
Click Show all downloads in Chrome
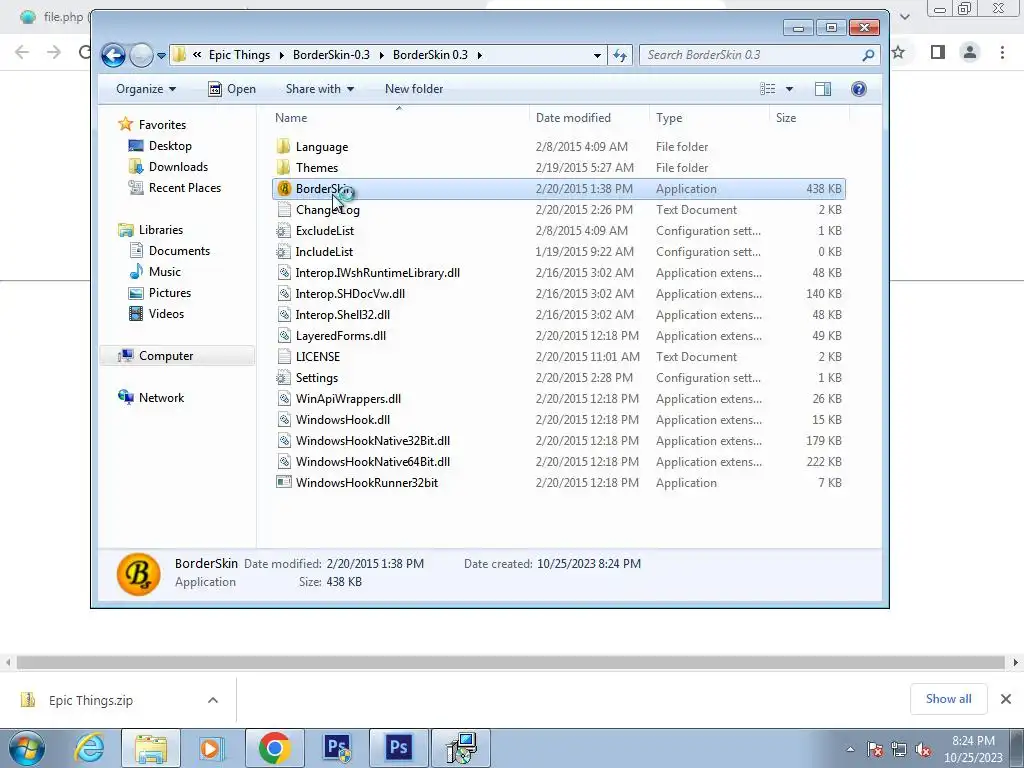(948, 699)
